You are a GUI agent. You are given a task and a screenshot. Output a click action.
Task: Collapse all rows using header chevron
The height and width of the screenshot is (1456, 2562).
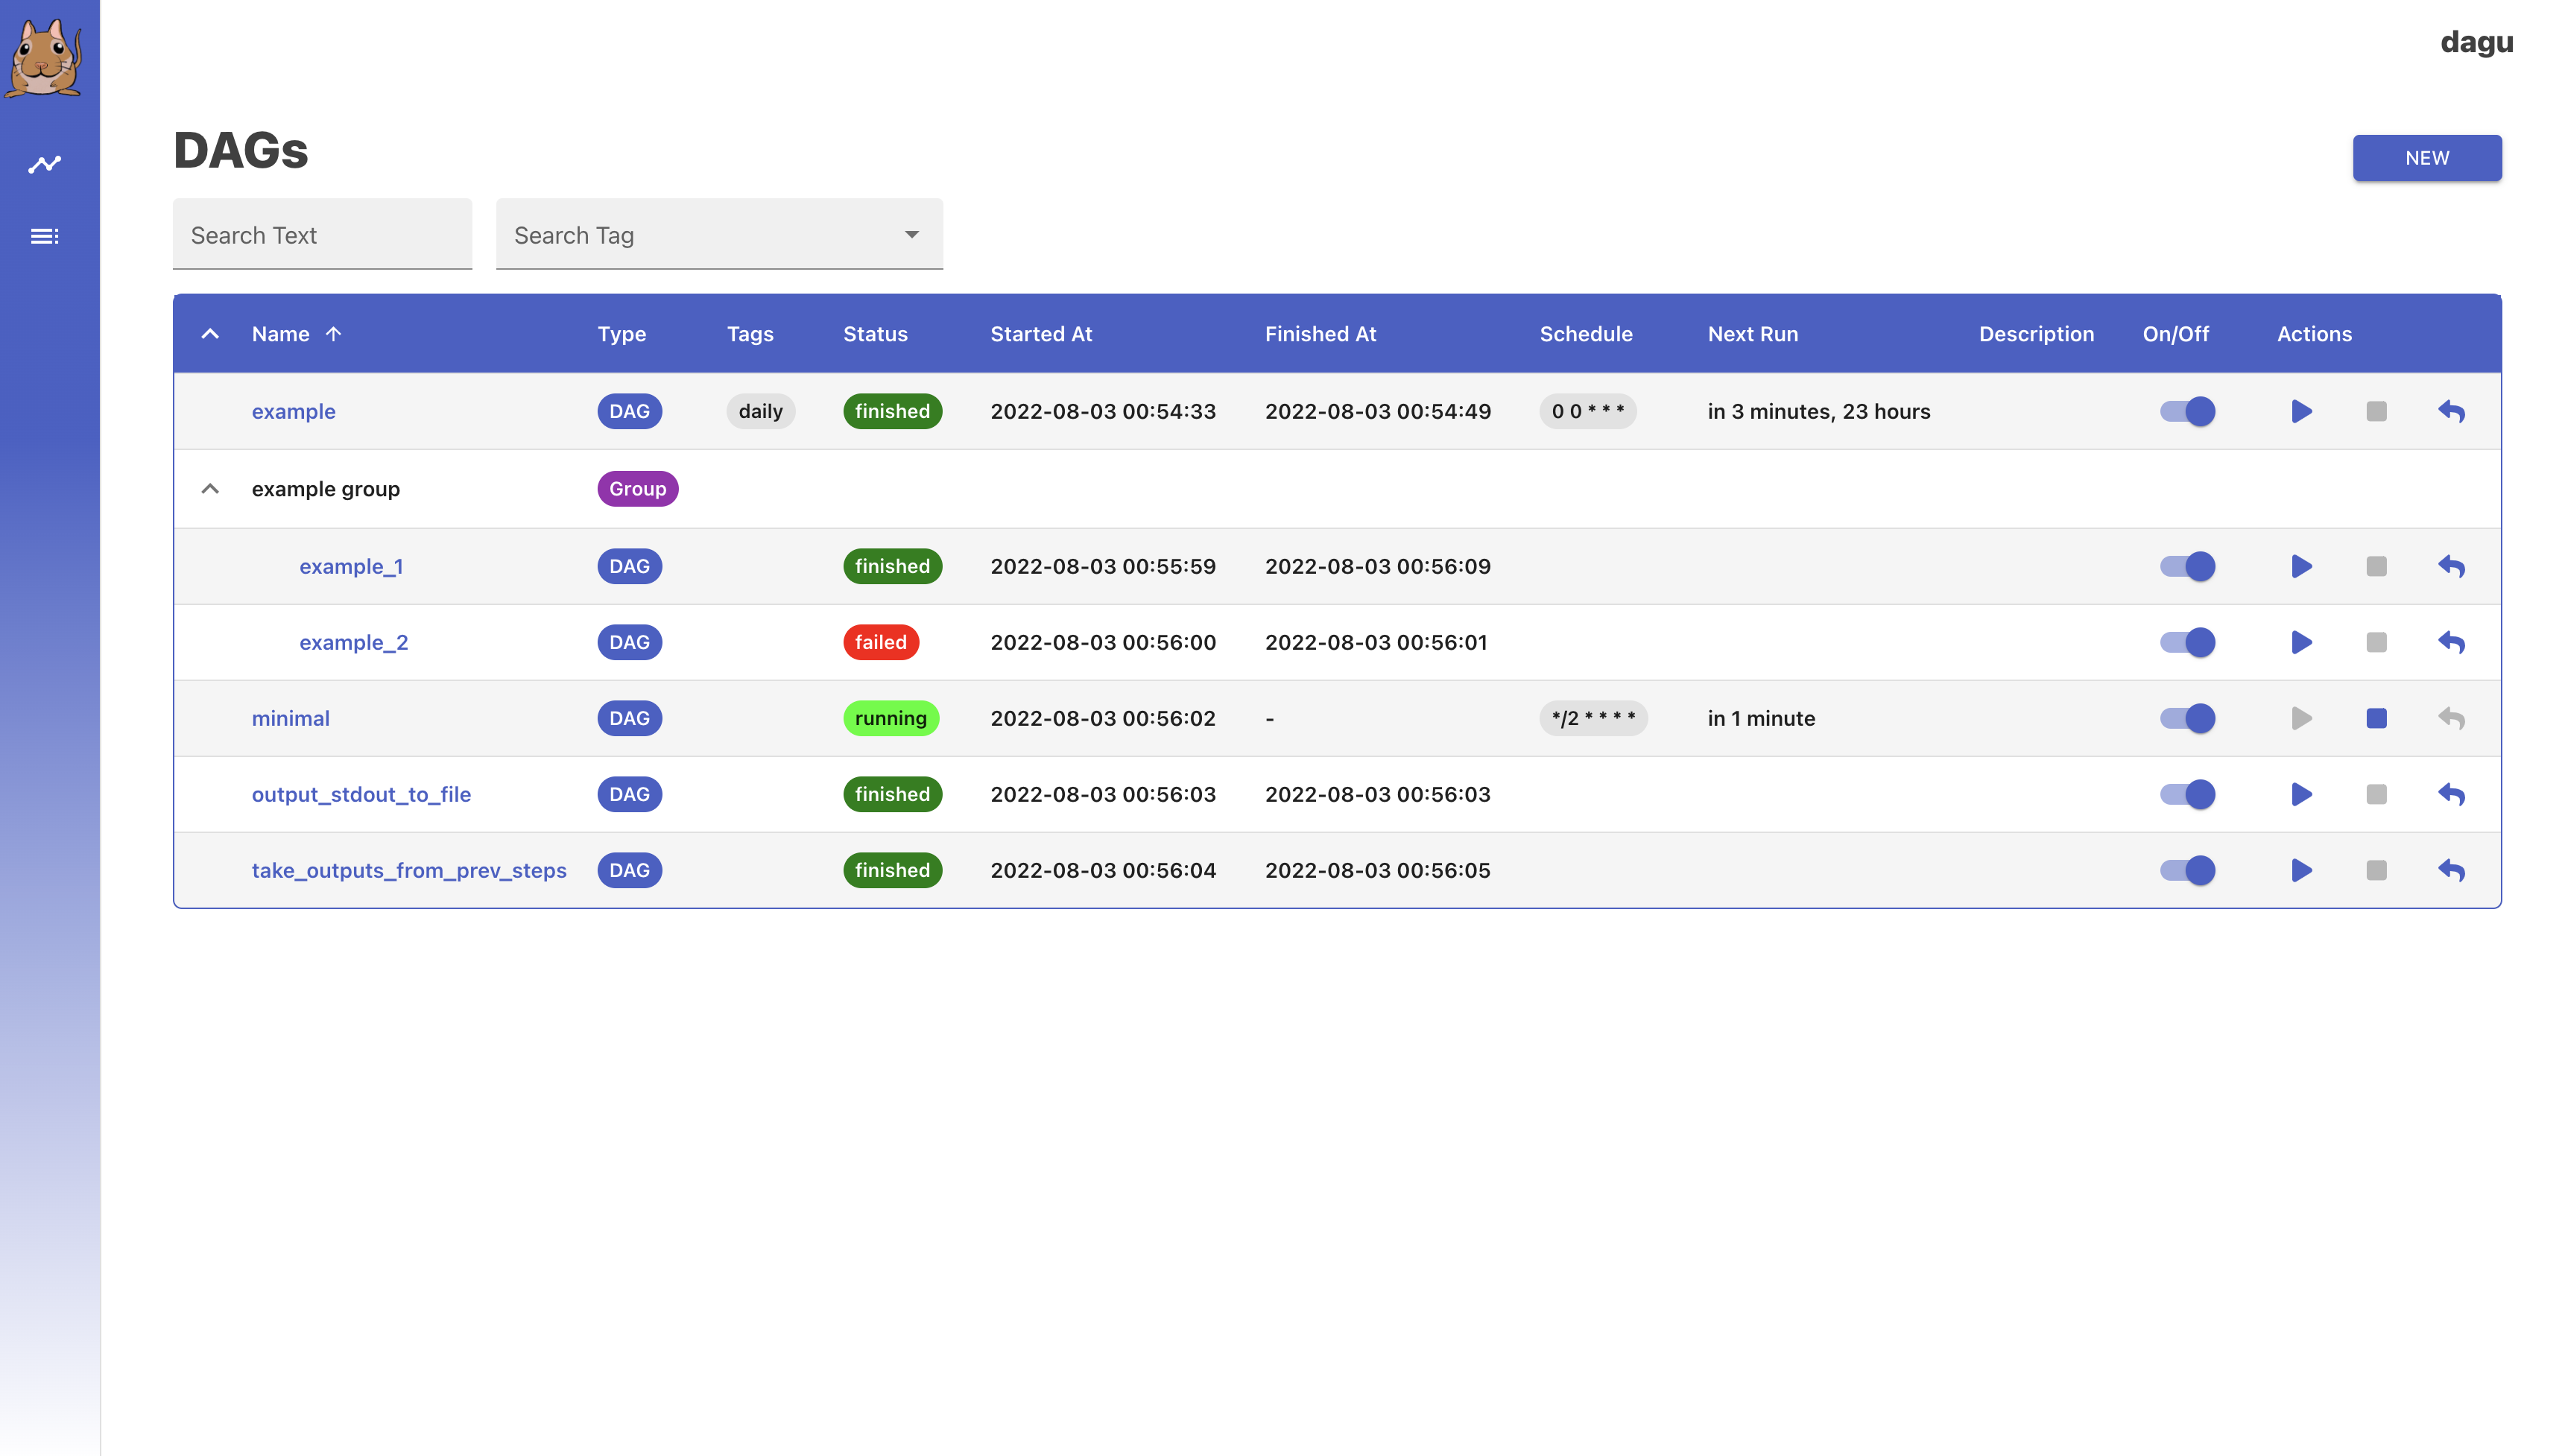tap(210, 334)
